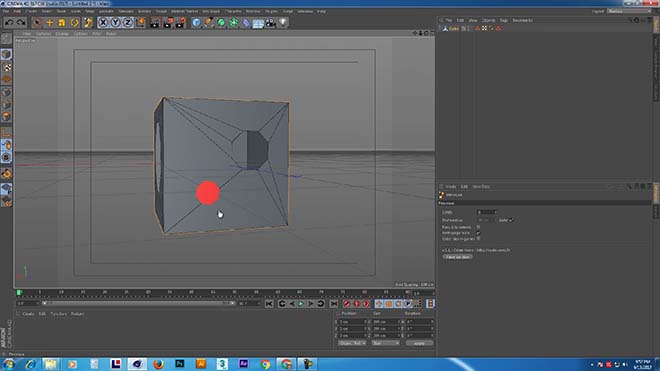Toggle the Auto checkbox next to Profondeur
Screen dimensions: 660x371
click(x=511, y=220)
